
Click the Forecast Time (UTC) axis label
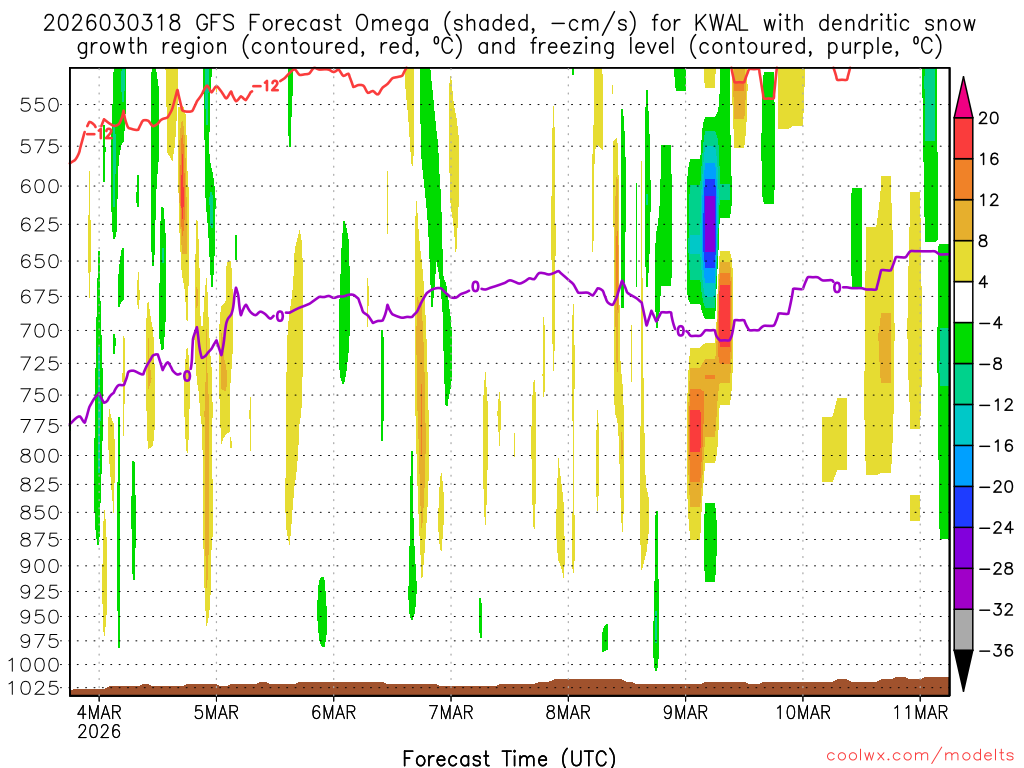pos(509,758)
